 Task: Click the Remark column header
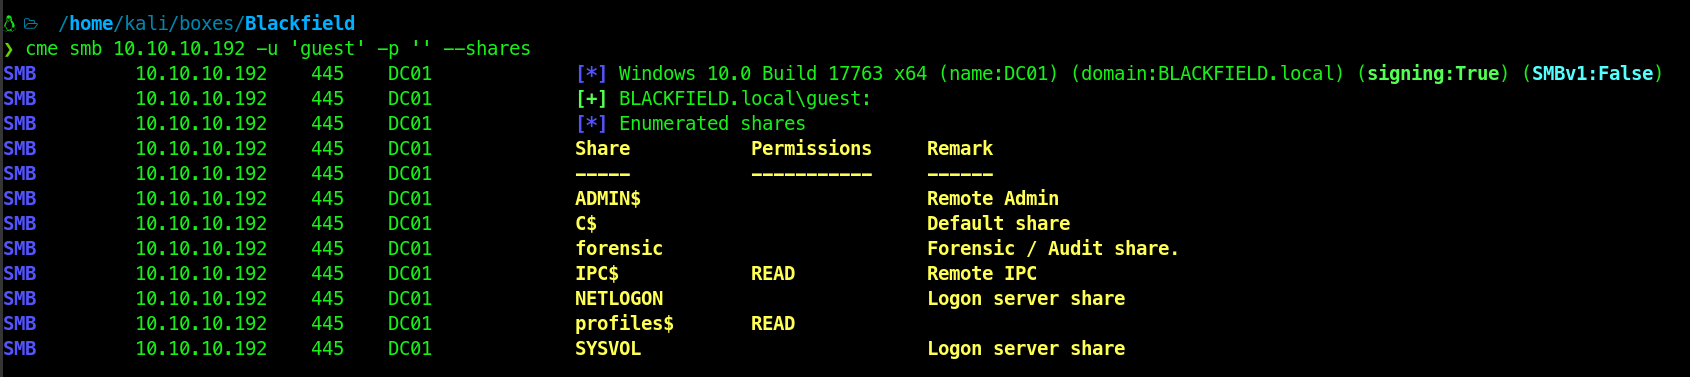[x=960, y=148]
